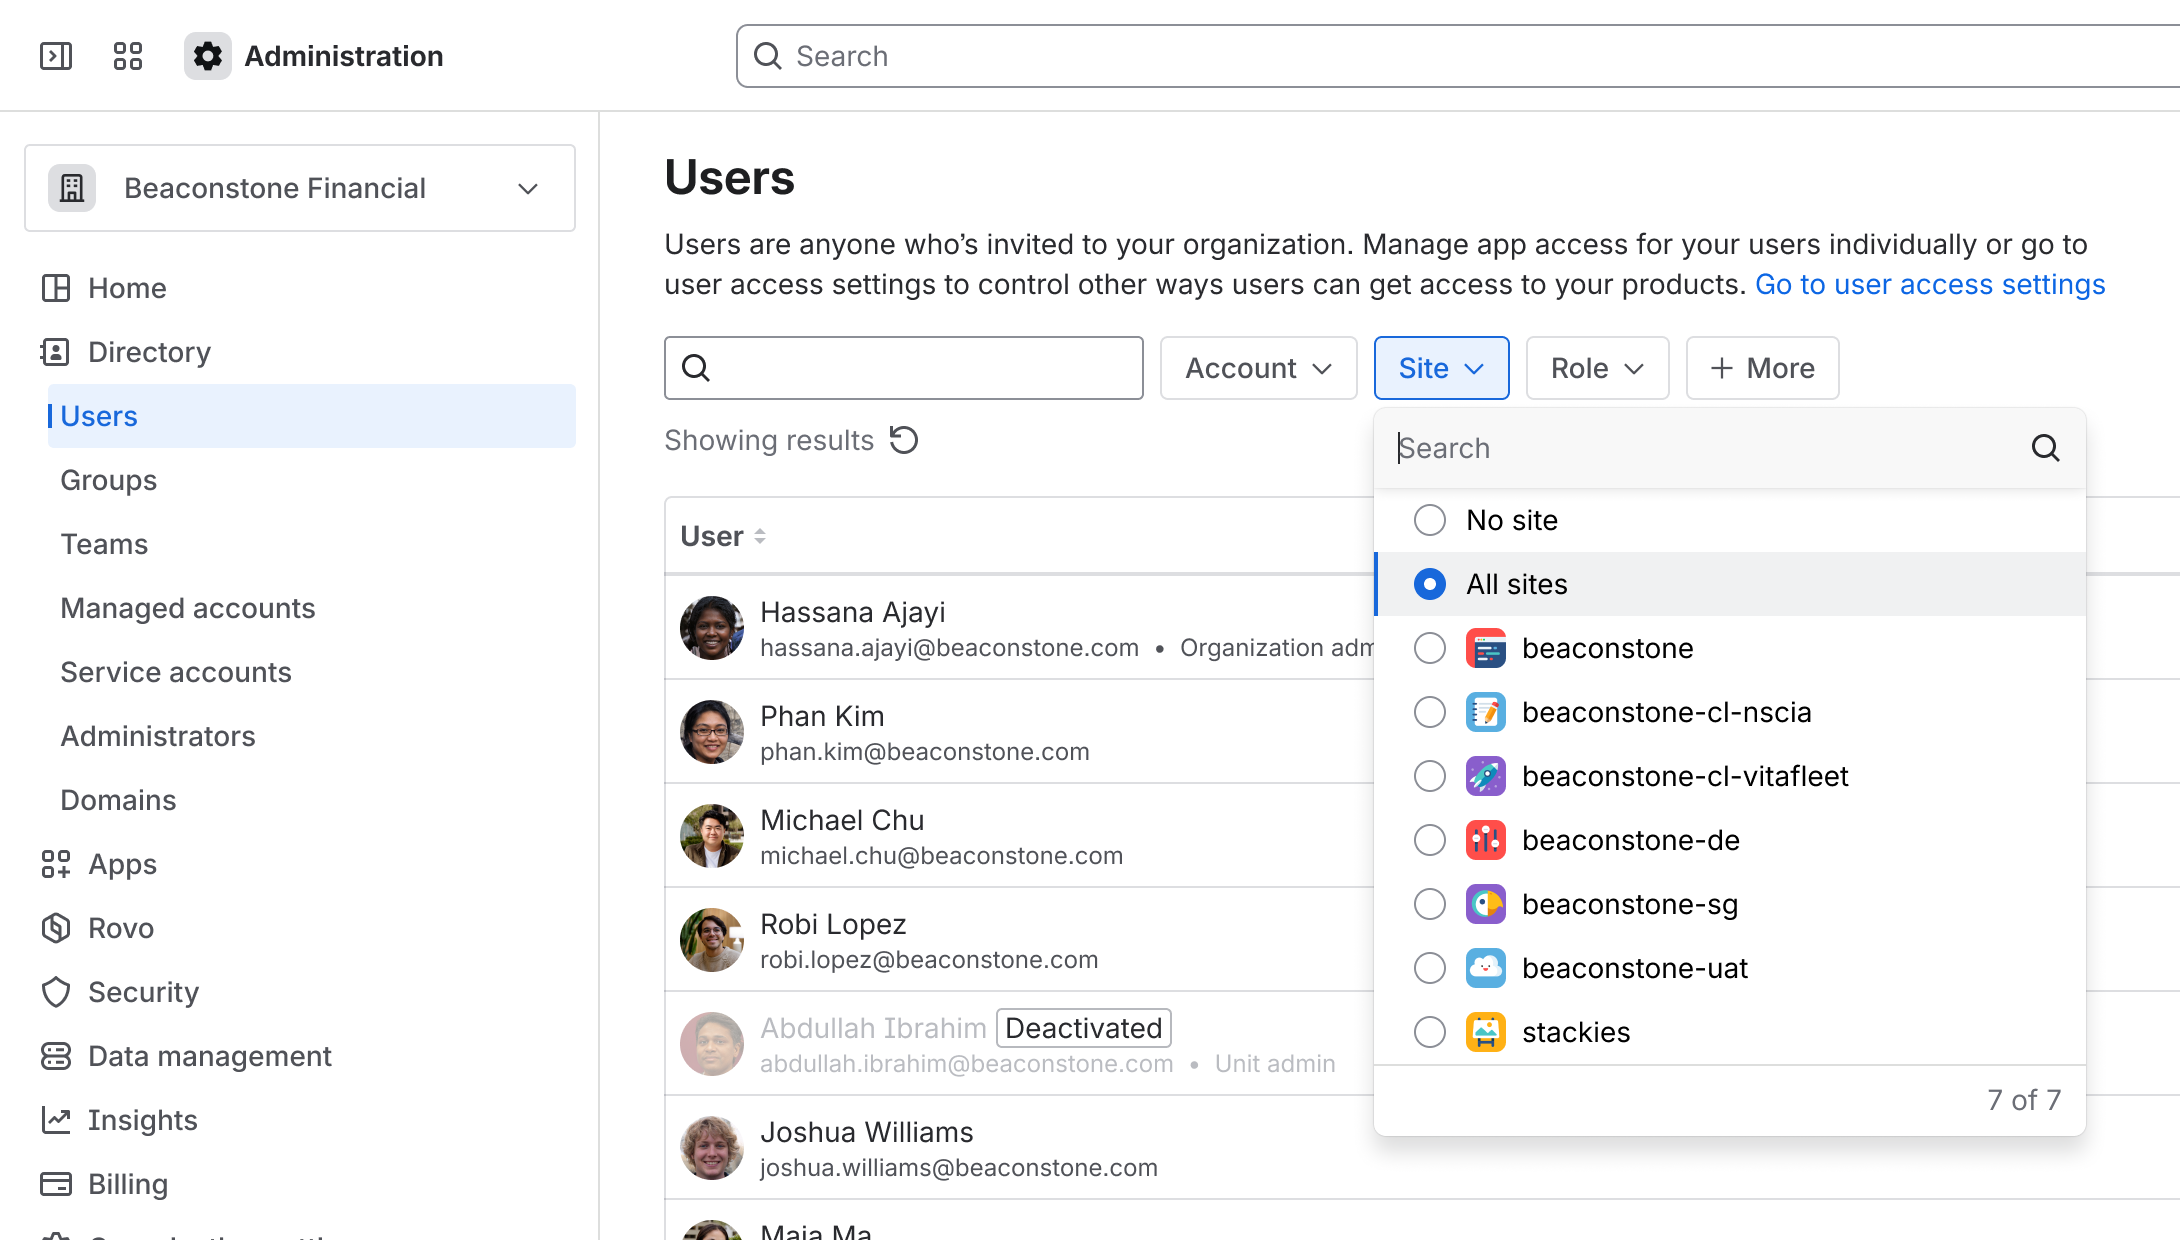Click the More filters button
The width and height of the screenshot is (2180, 1240).
tap(1762, 368)
